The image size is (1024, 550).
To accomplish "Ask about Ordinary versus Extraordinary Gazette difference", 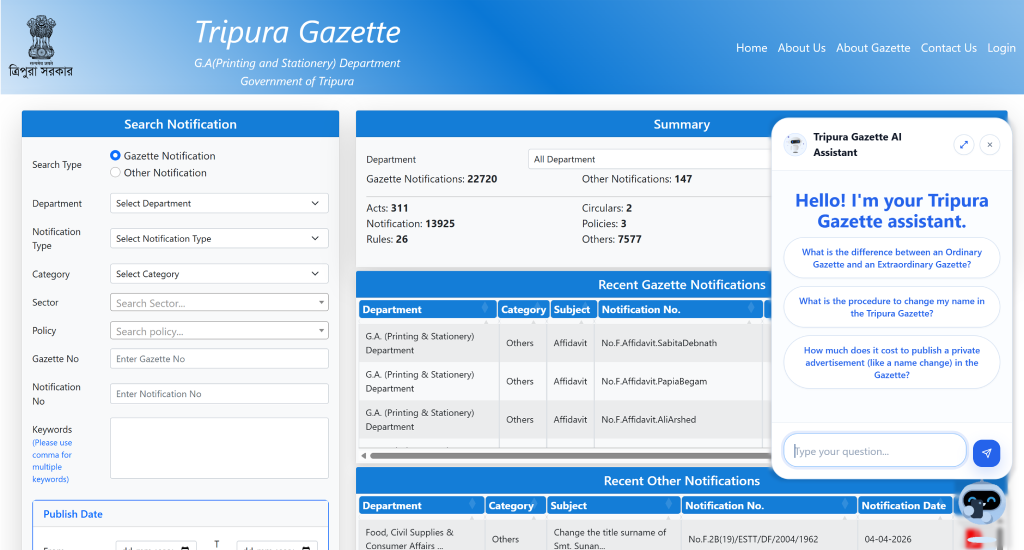I will tap(891, 258).
